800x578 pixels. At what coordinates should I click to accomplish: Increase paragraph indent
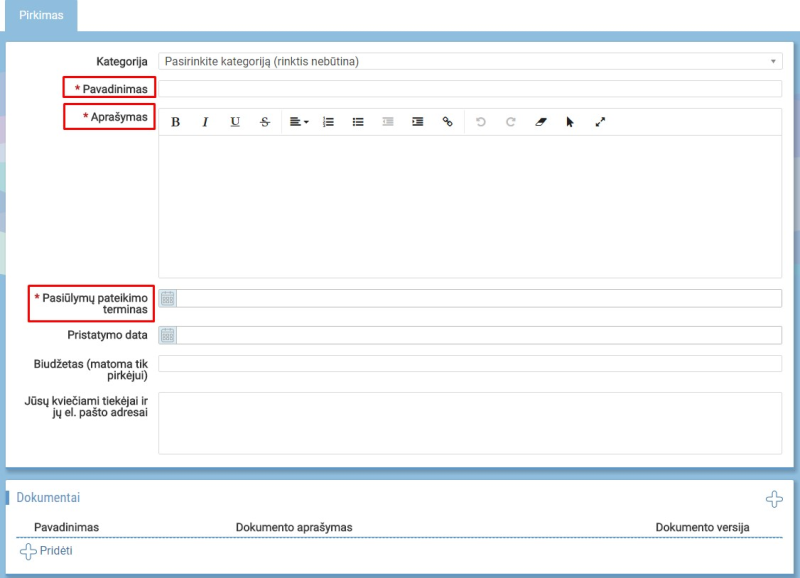(x=418, y=122)
